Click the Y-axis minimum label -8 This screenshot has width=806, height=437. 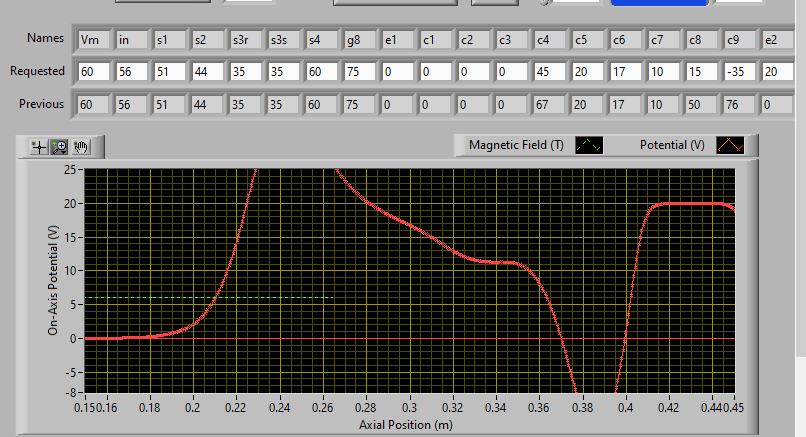(70, 393)
